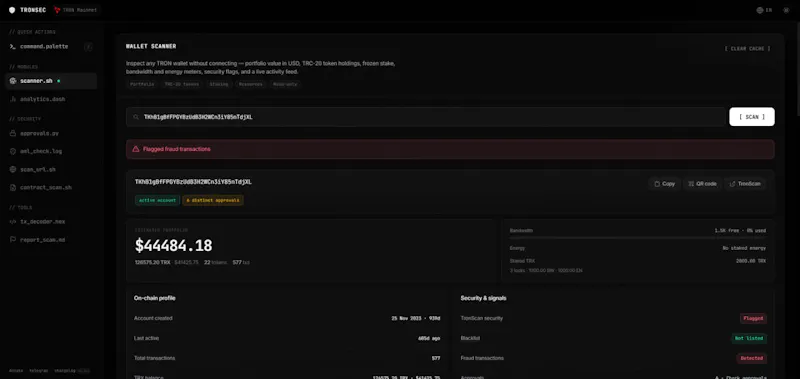
Task: Copy the wallet address with Copy button
Action: pos(664,184)
